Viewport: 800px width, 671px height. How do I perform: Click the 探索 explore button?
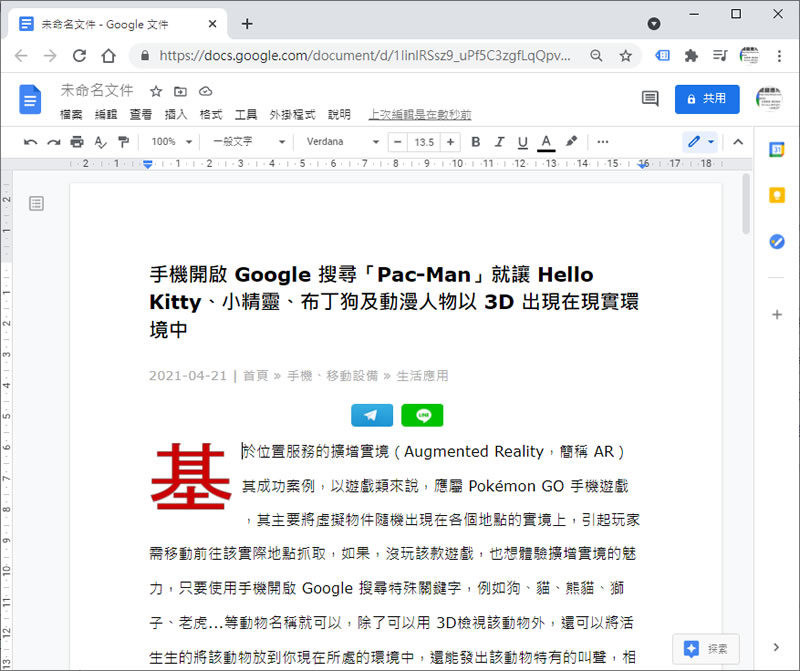(706, 648)
